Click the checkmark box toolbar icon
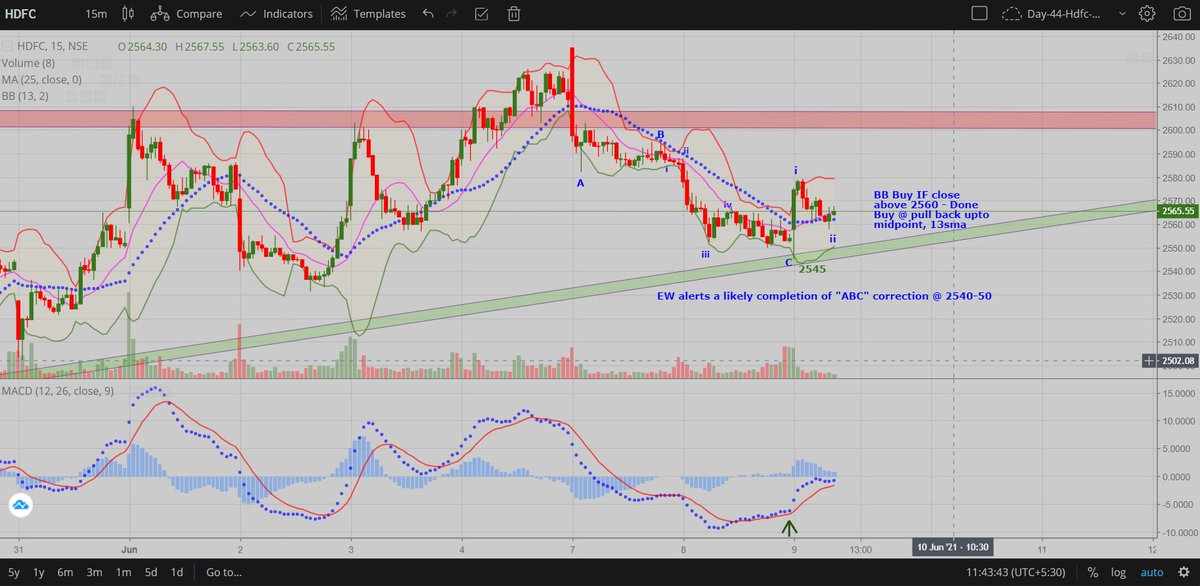Viewport: 1200px width, 586px height. [483, 14]
